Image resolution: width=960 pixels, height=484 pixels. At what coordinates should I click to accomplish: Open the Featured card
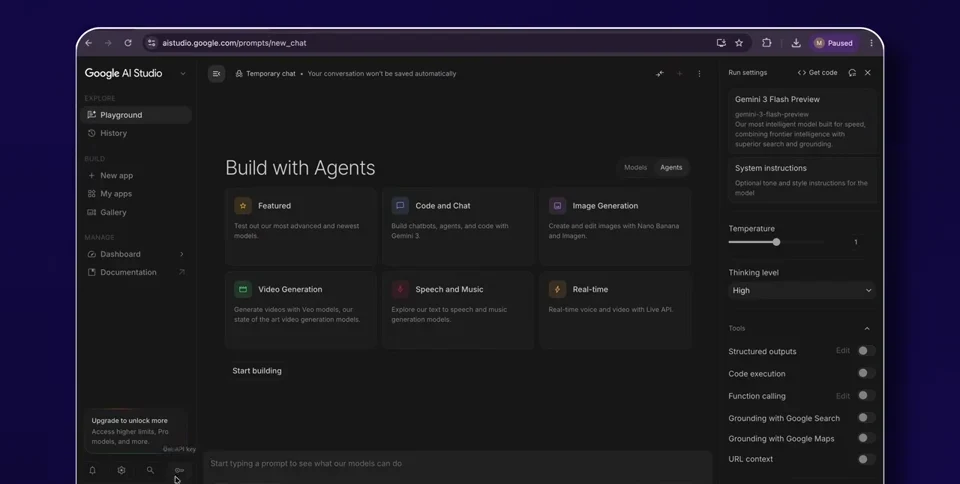click(300, 226)
